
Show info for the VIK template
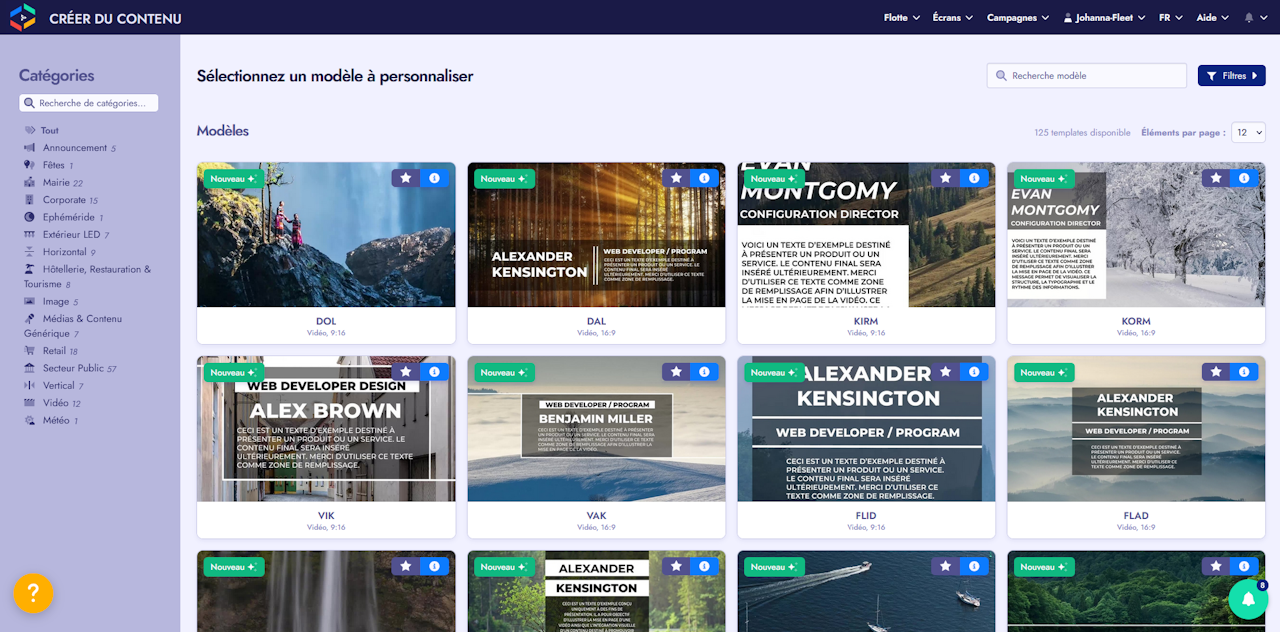pos(434,372)
